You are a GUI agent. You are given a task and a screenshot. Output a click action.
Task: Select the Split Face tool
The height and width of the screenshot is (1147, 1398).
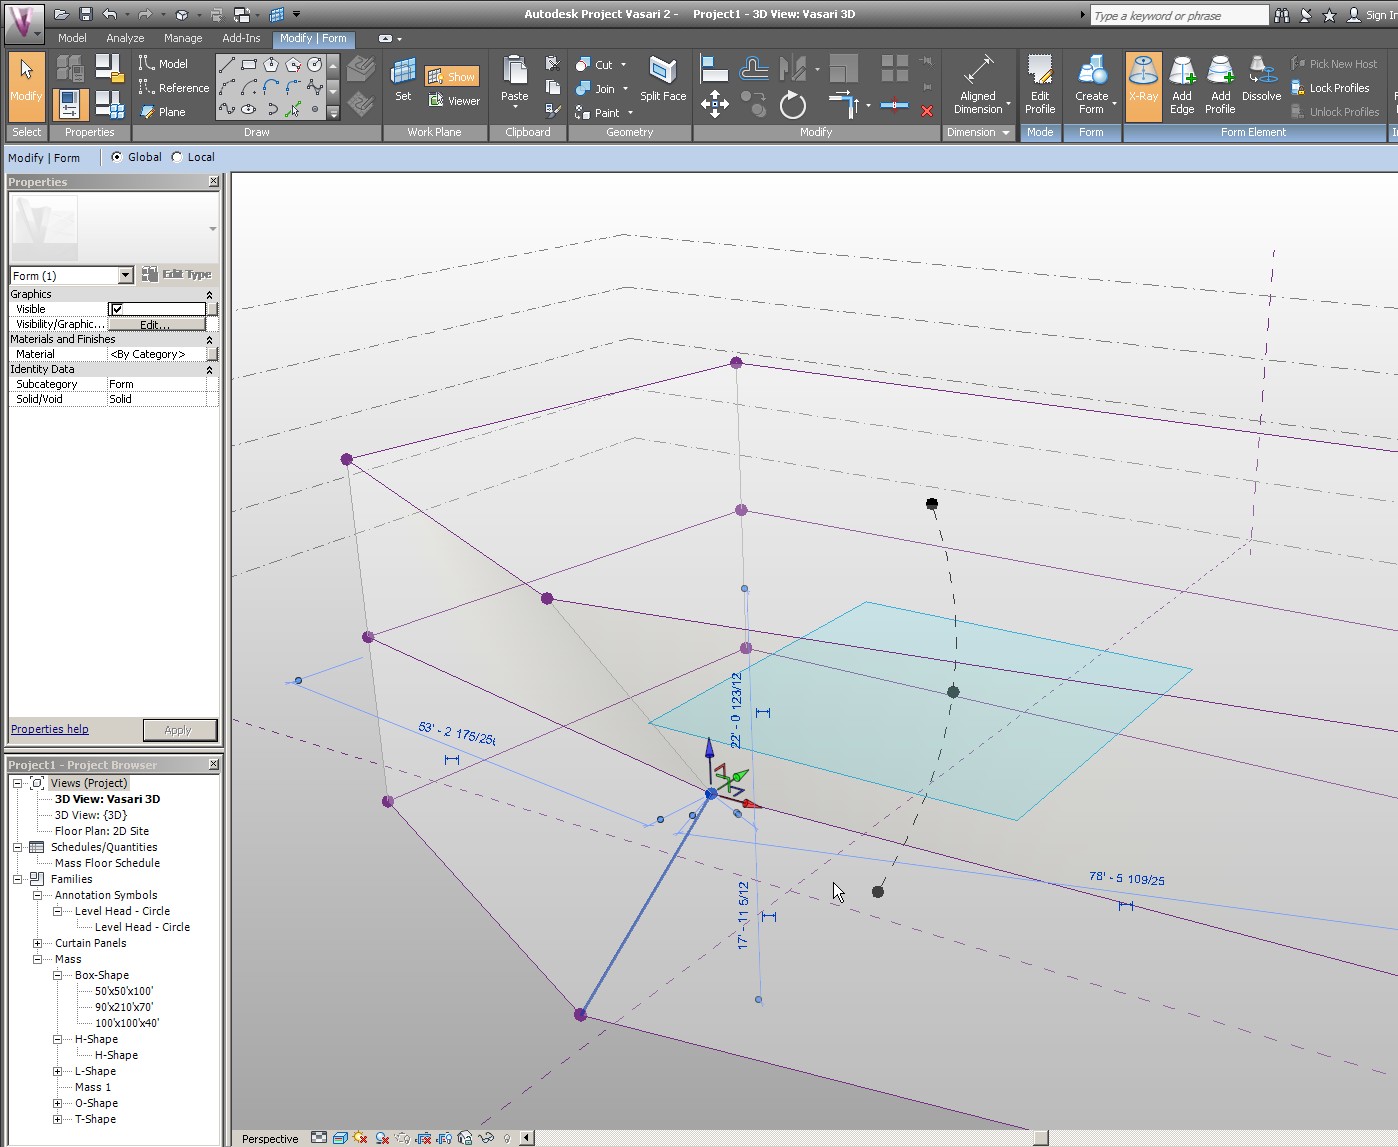(662, 80)
